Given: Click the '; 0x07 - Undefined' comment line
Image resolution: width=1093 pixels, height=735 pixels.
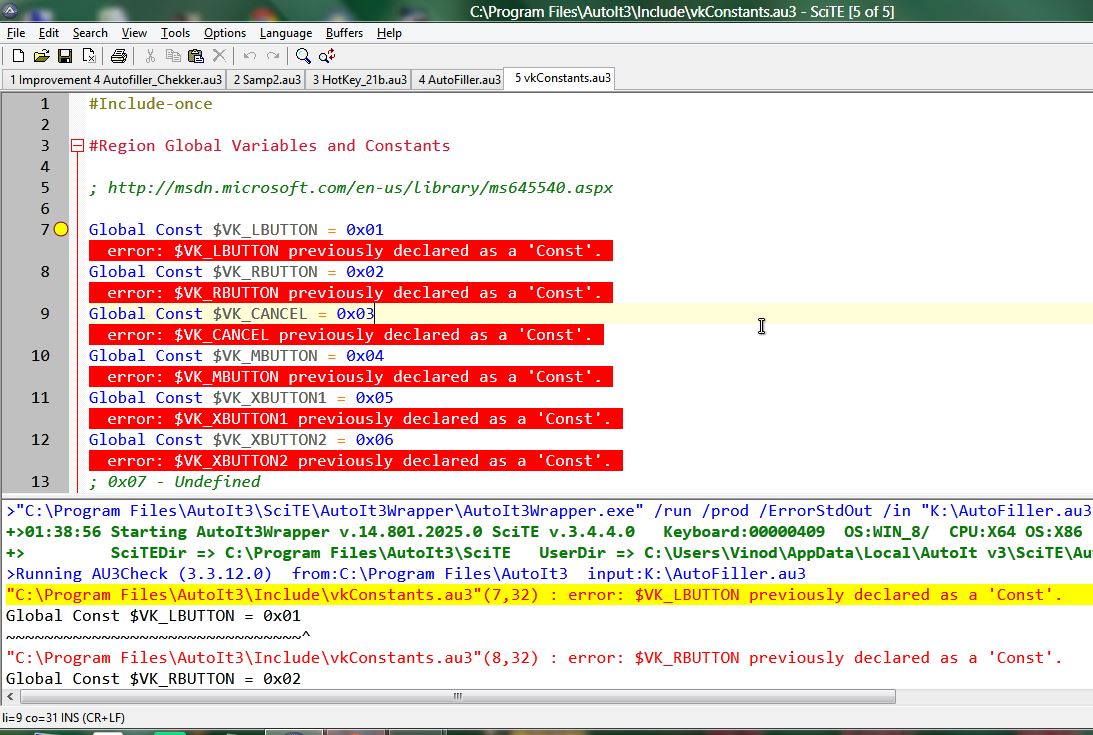Looking at the screenshot, I should 174,481.
